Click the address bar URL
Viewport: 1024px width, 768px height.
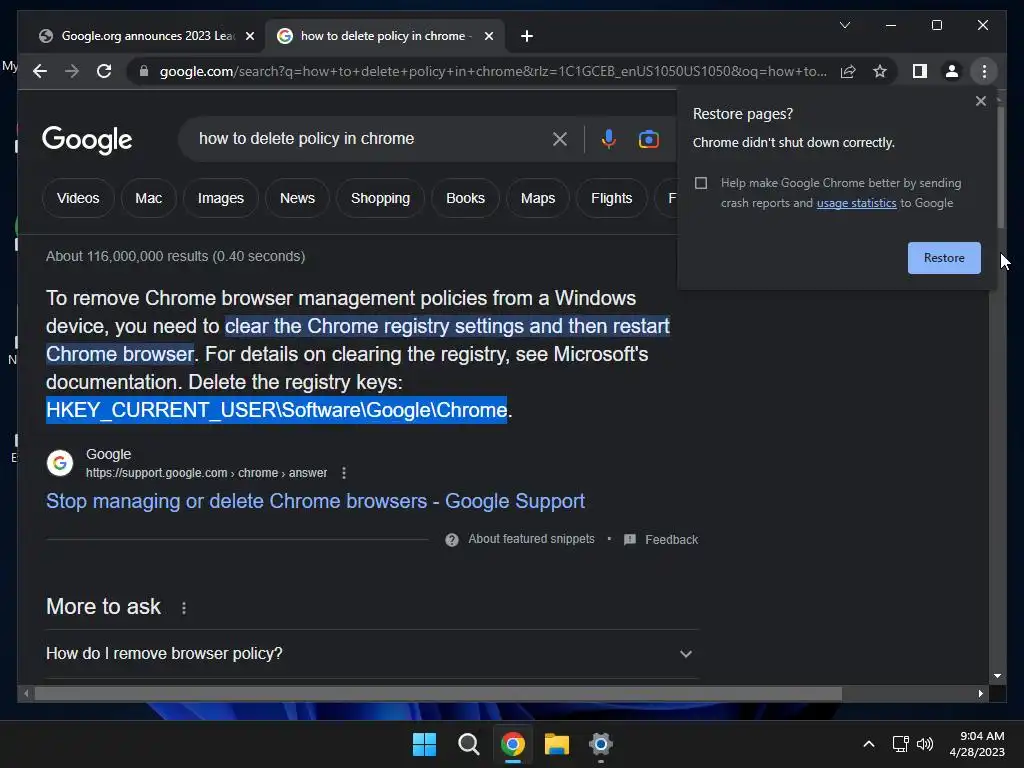492,71
